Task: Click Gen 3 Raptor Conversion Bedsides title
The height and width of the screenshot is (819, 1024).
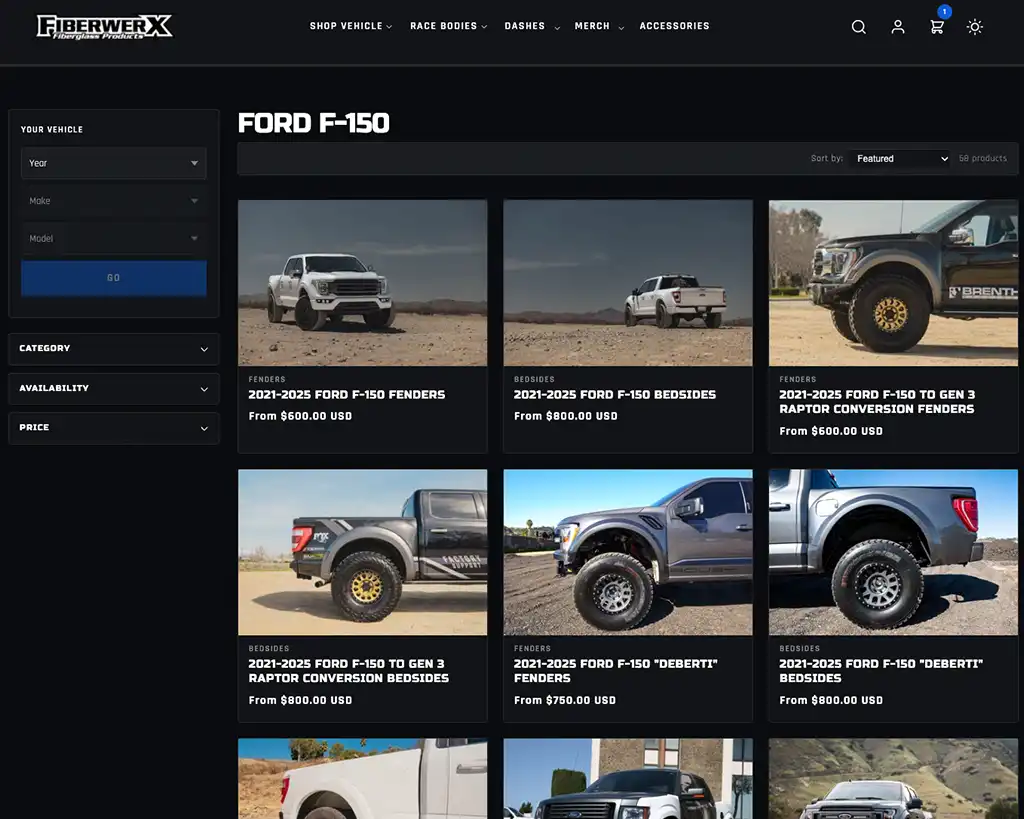Action: tap(349, 671)
